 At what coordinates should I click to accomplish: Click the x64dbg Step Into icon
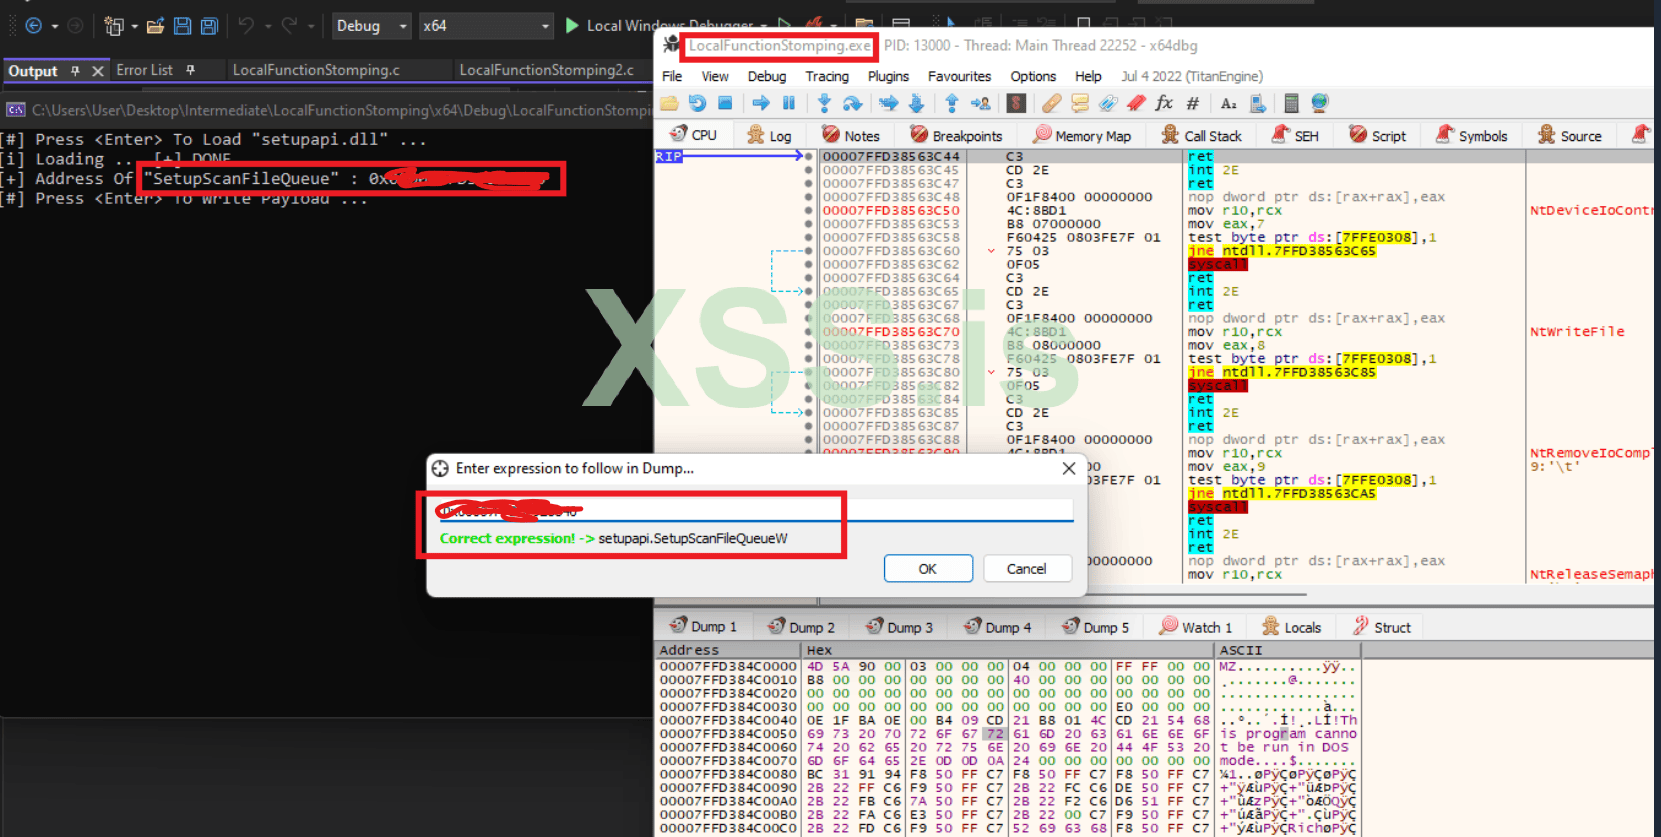pyautogui.click(x=824, y=103)
